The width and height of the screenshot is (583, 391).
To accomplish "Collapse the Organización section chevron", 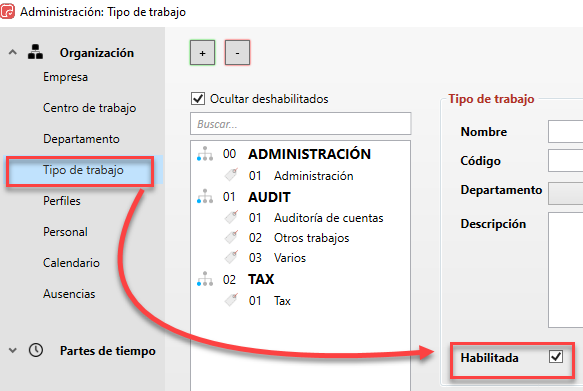I will [13, 52].
